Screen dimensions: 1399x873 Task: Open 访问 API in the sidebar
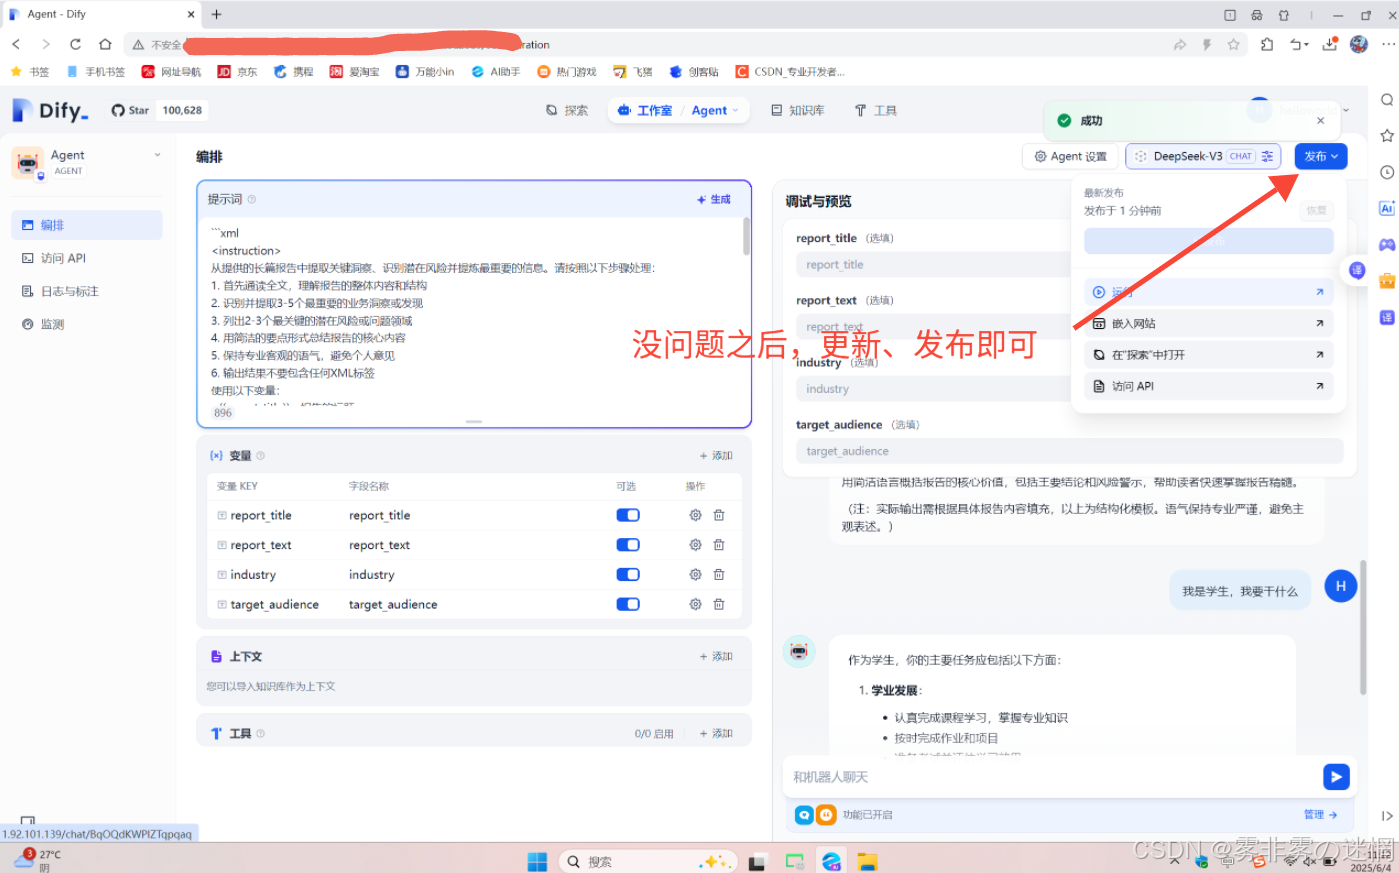87,258
